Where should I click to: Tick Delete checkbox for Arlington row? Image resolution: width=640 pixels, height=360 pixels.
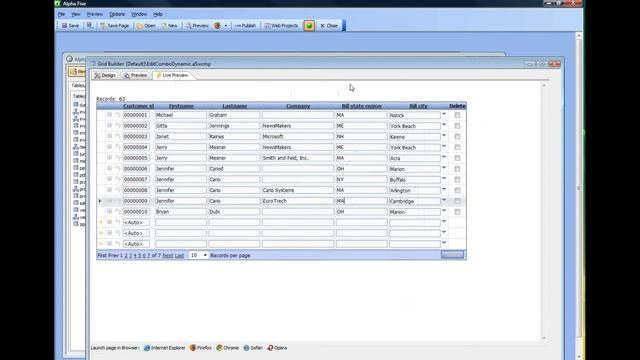coord(457,190)
